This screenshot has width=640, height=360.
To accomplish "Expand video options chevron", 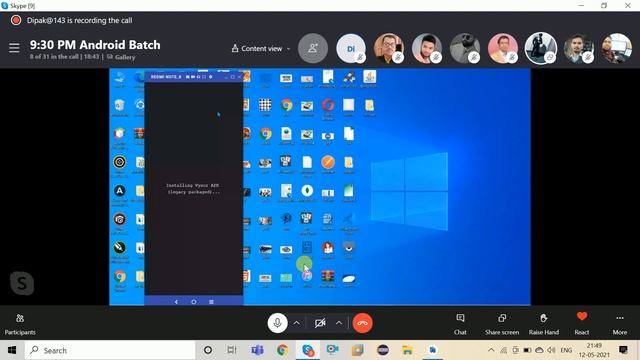I will point(339,323).
